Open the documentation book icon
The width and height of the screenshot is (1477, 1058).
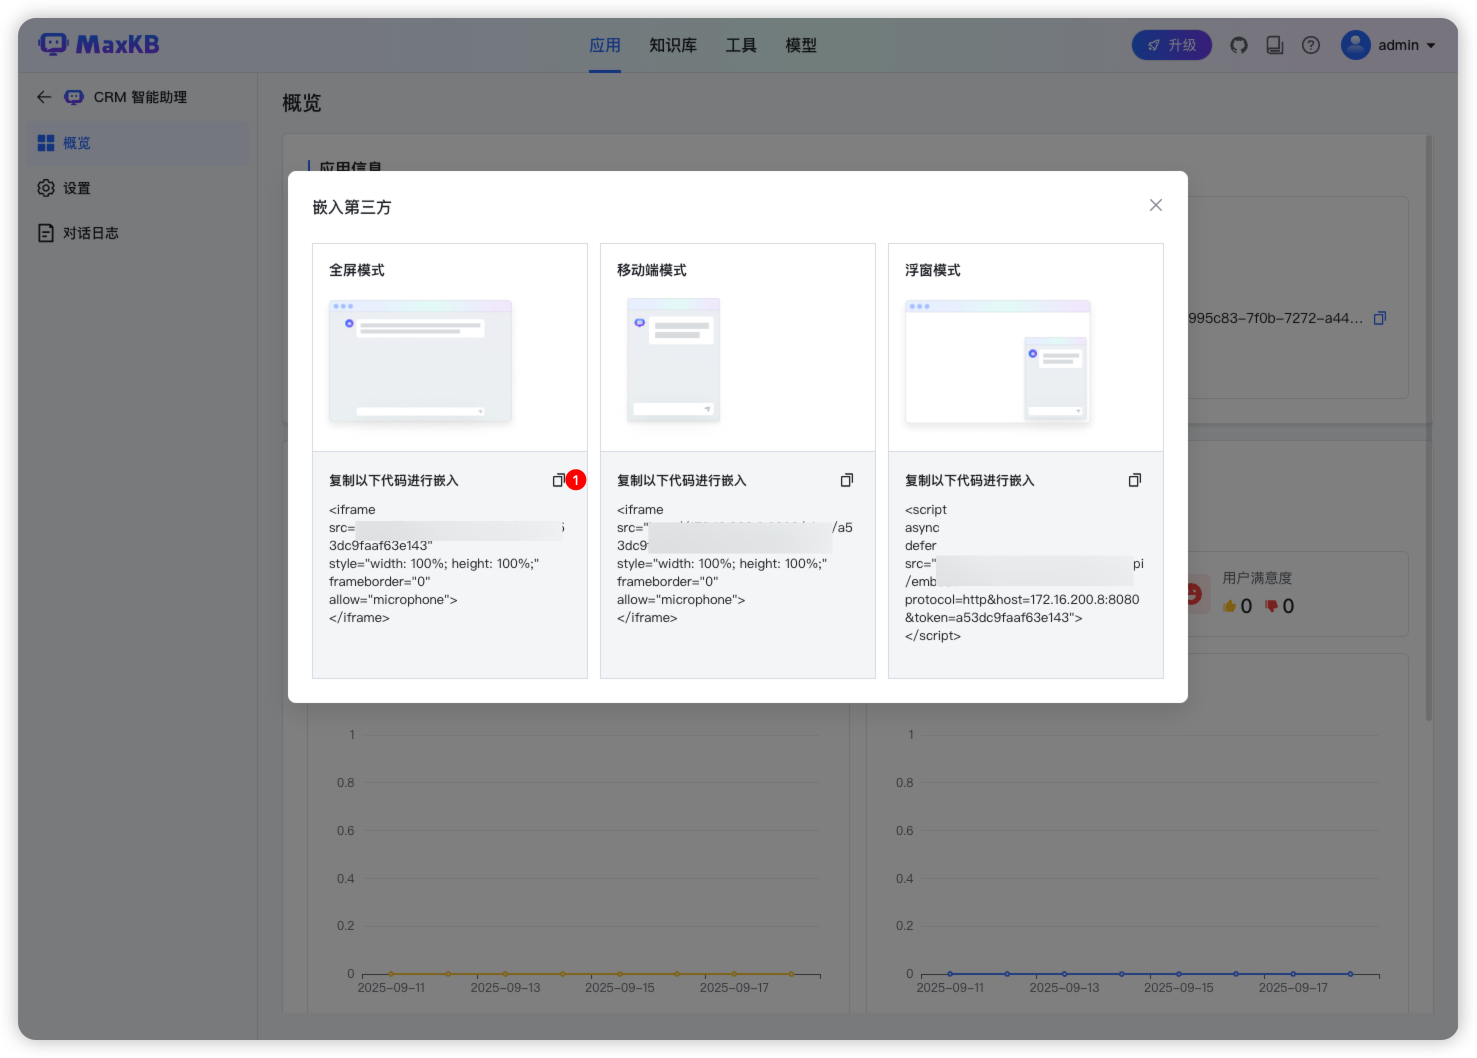pyautogui.click(x=1275, y=45)
